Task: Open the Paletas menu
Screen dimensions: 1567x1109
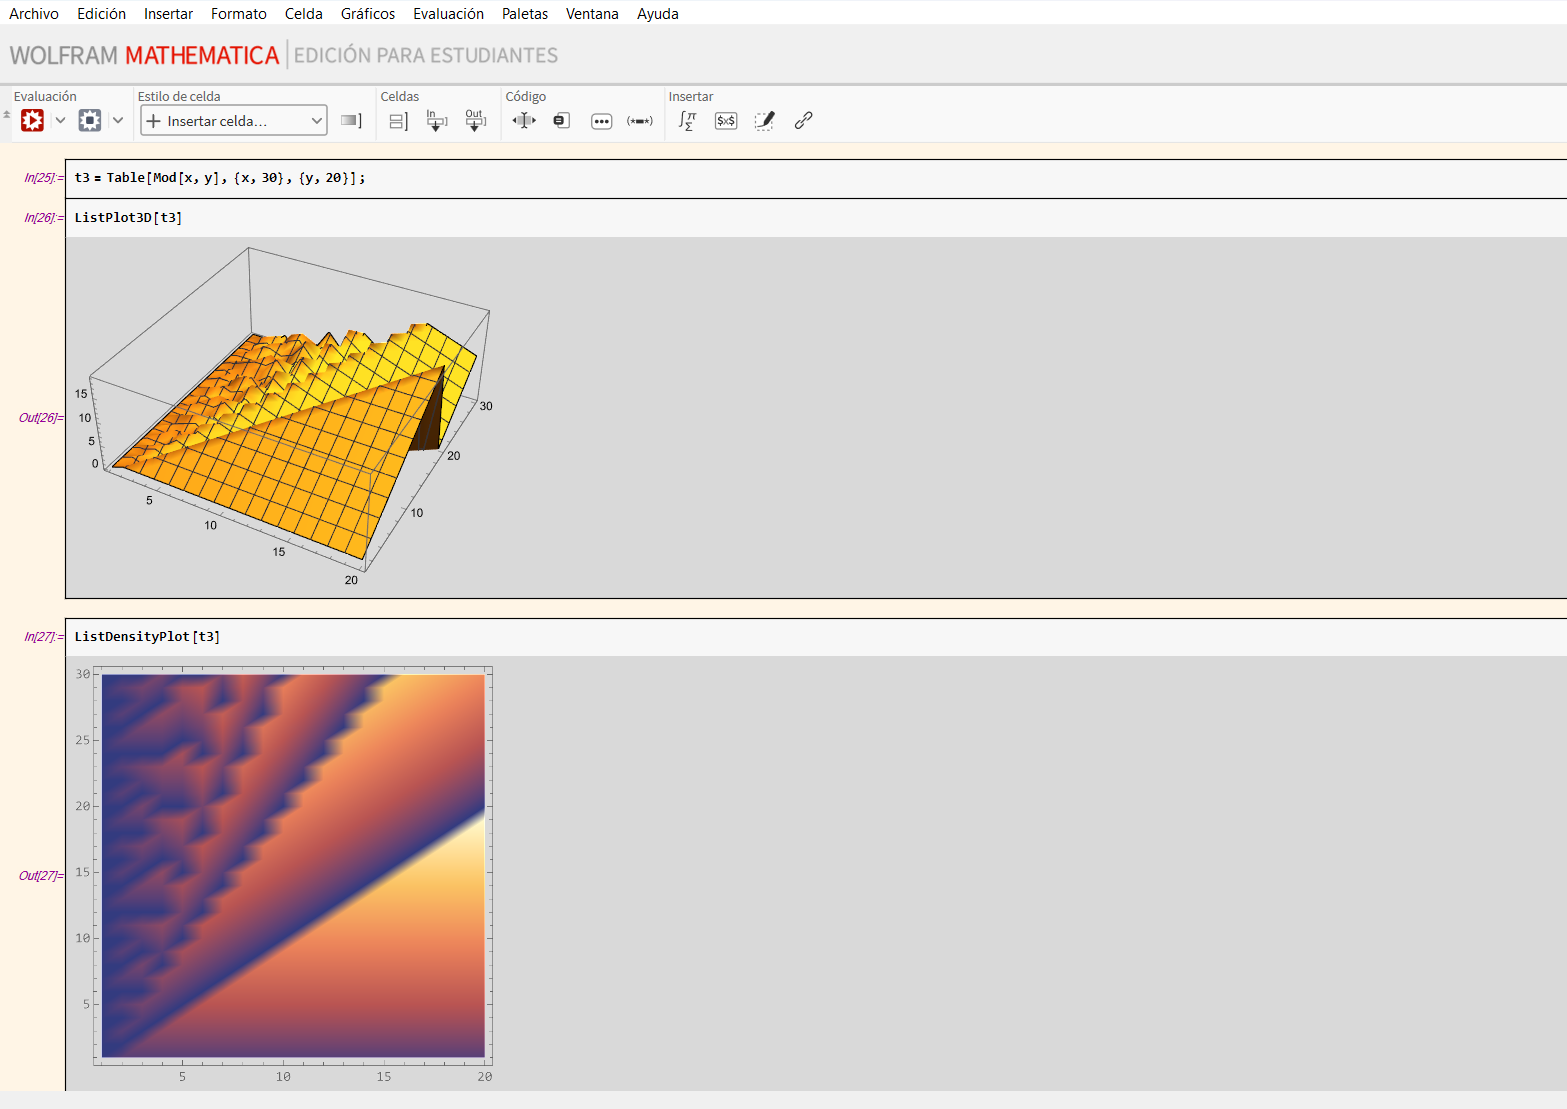Action: coord(524,14)
